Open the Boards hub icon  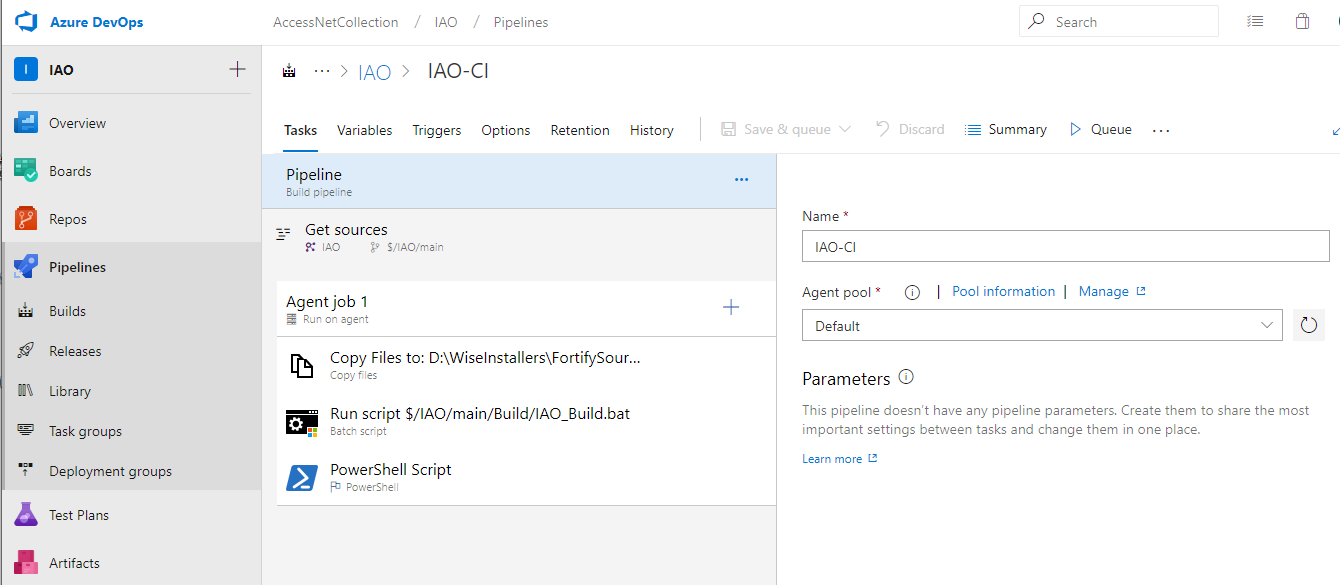pyautogui.click(x=26, y=171)
